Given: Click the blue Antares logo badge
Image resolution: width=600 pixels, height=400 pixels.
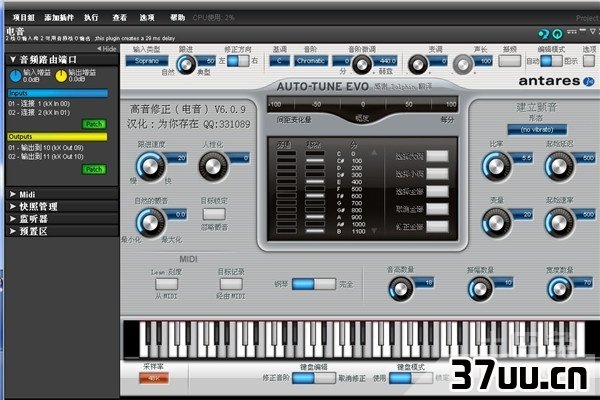Looking at the screenshot, I should pyautogui.click(x=589, y=81).
